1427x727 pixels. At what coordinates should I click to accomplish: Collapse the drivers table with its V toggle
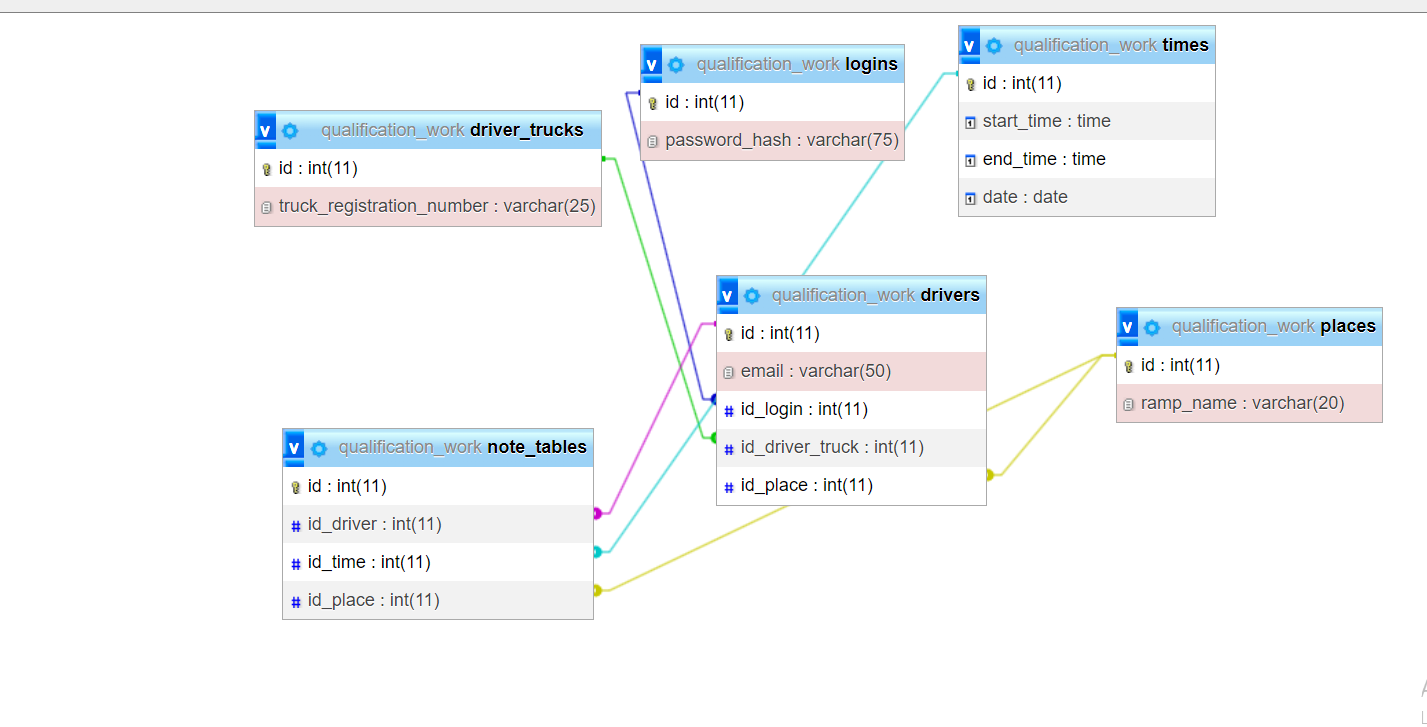coord(727,295)
